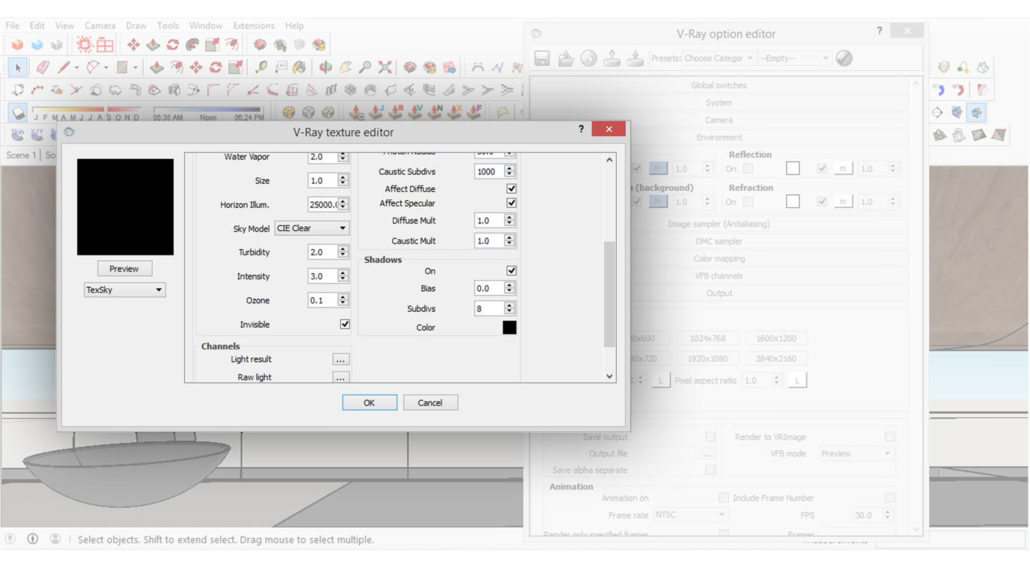
Task: Select the arrow Select tool
Action: tap(18, 68)
